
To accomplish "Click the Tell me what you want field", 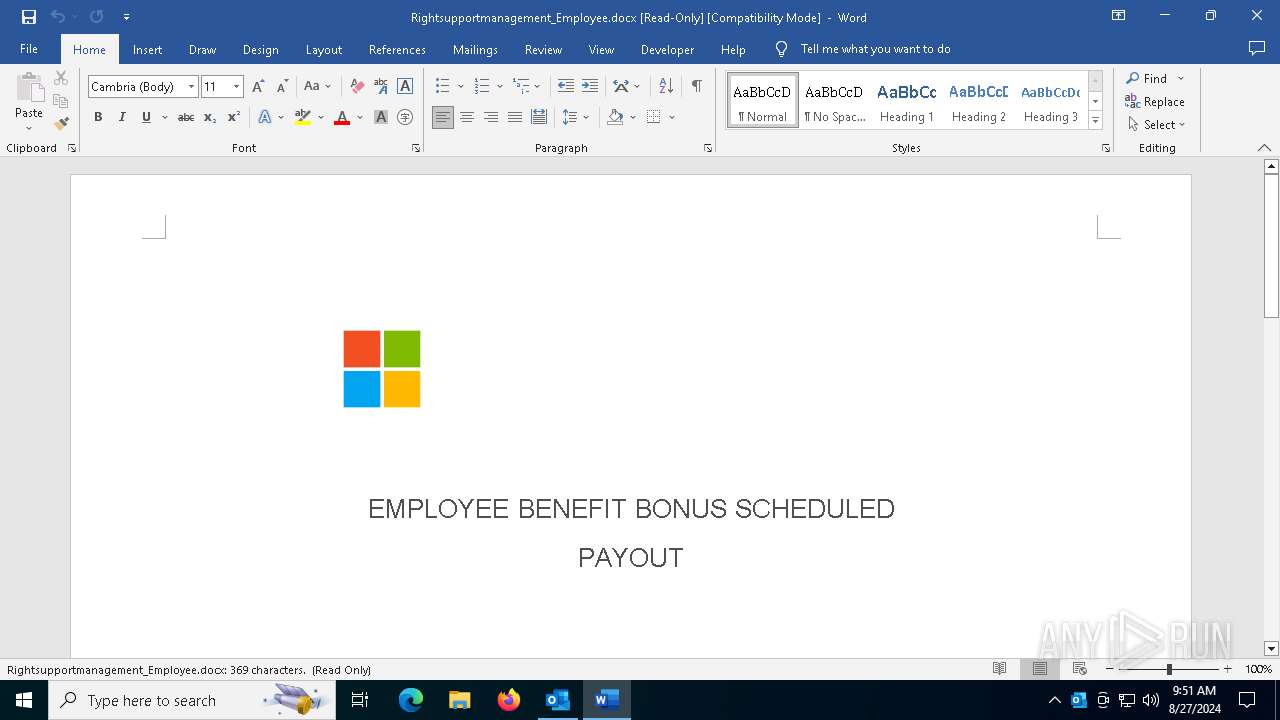I will (x=875, y=49).
